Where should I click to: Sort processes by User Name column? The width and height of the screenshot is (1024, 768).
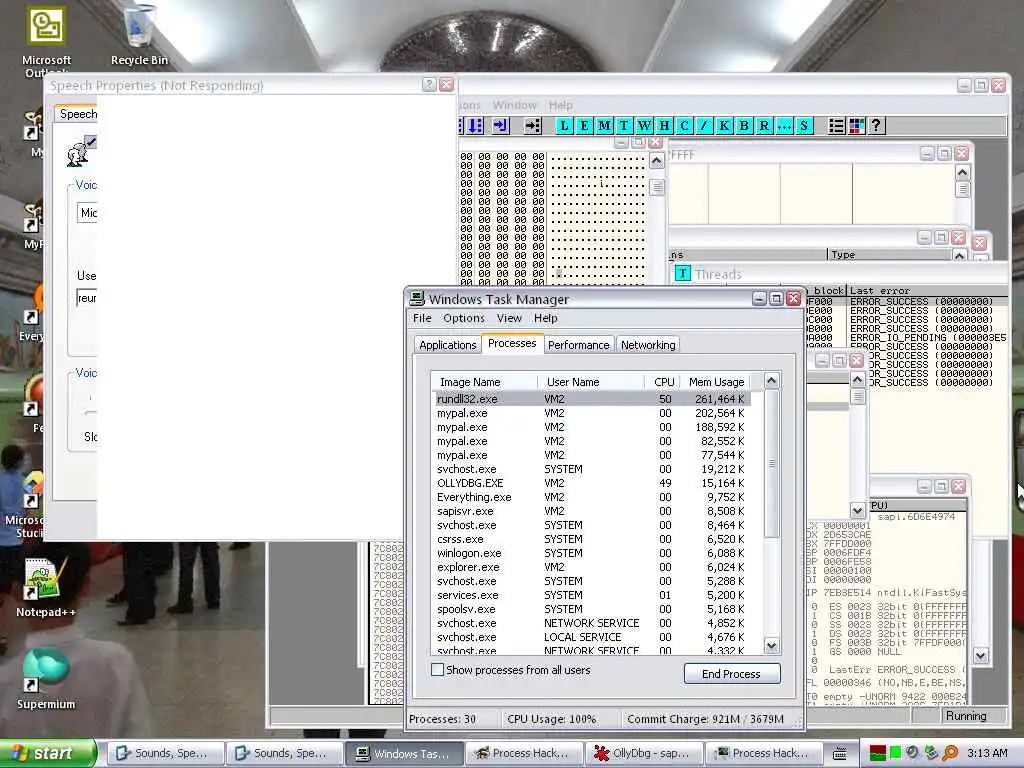(591, 382)
